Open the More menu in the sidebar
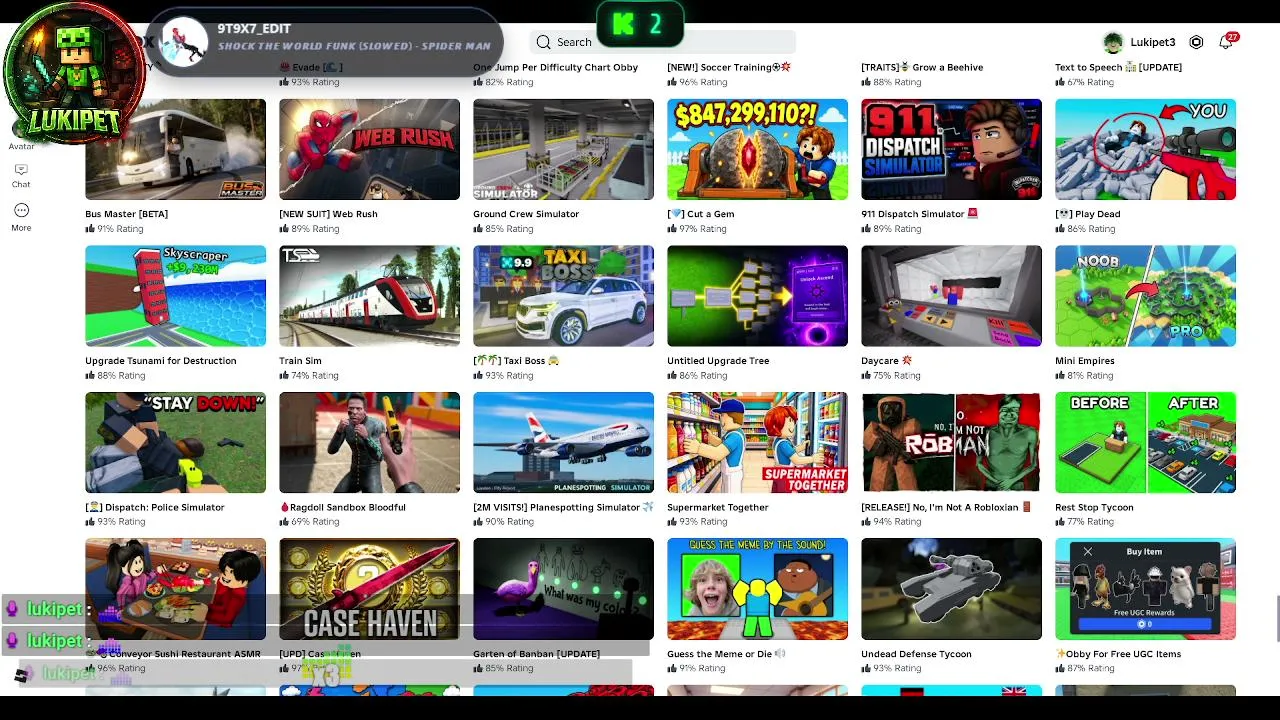1280x720 pixels. (21, 217)
